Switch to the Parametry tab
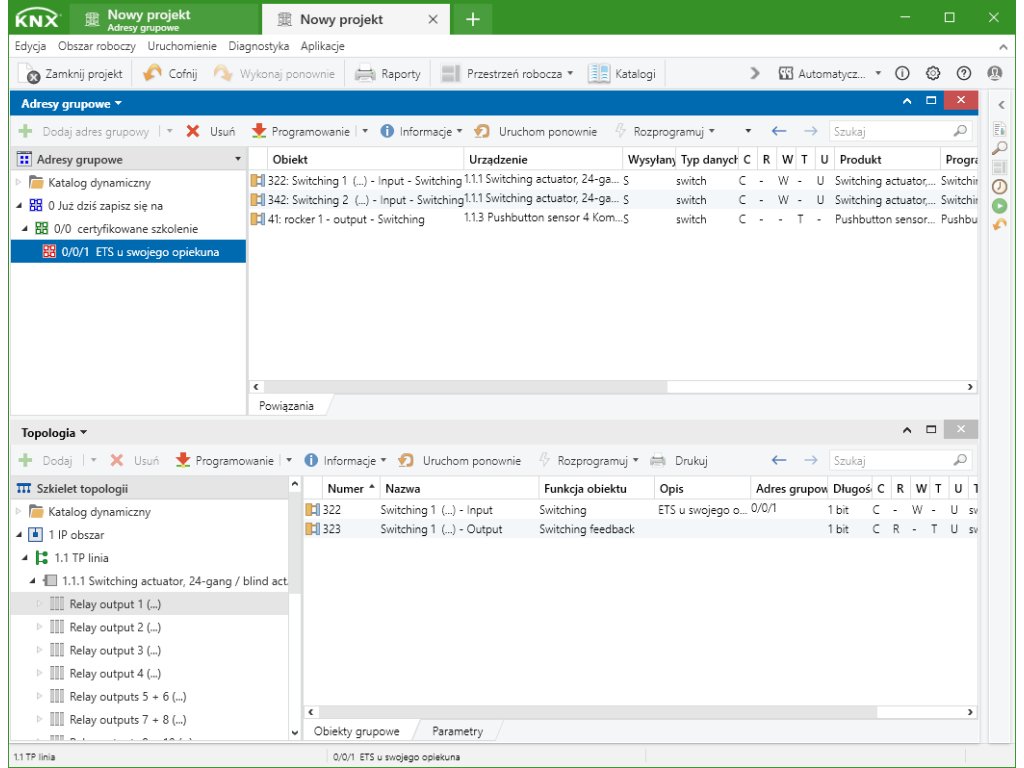 click(x=457, y=731)
